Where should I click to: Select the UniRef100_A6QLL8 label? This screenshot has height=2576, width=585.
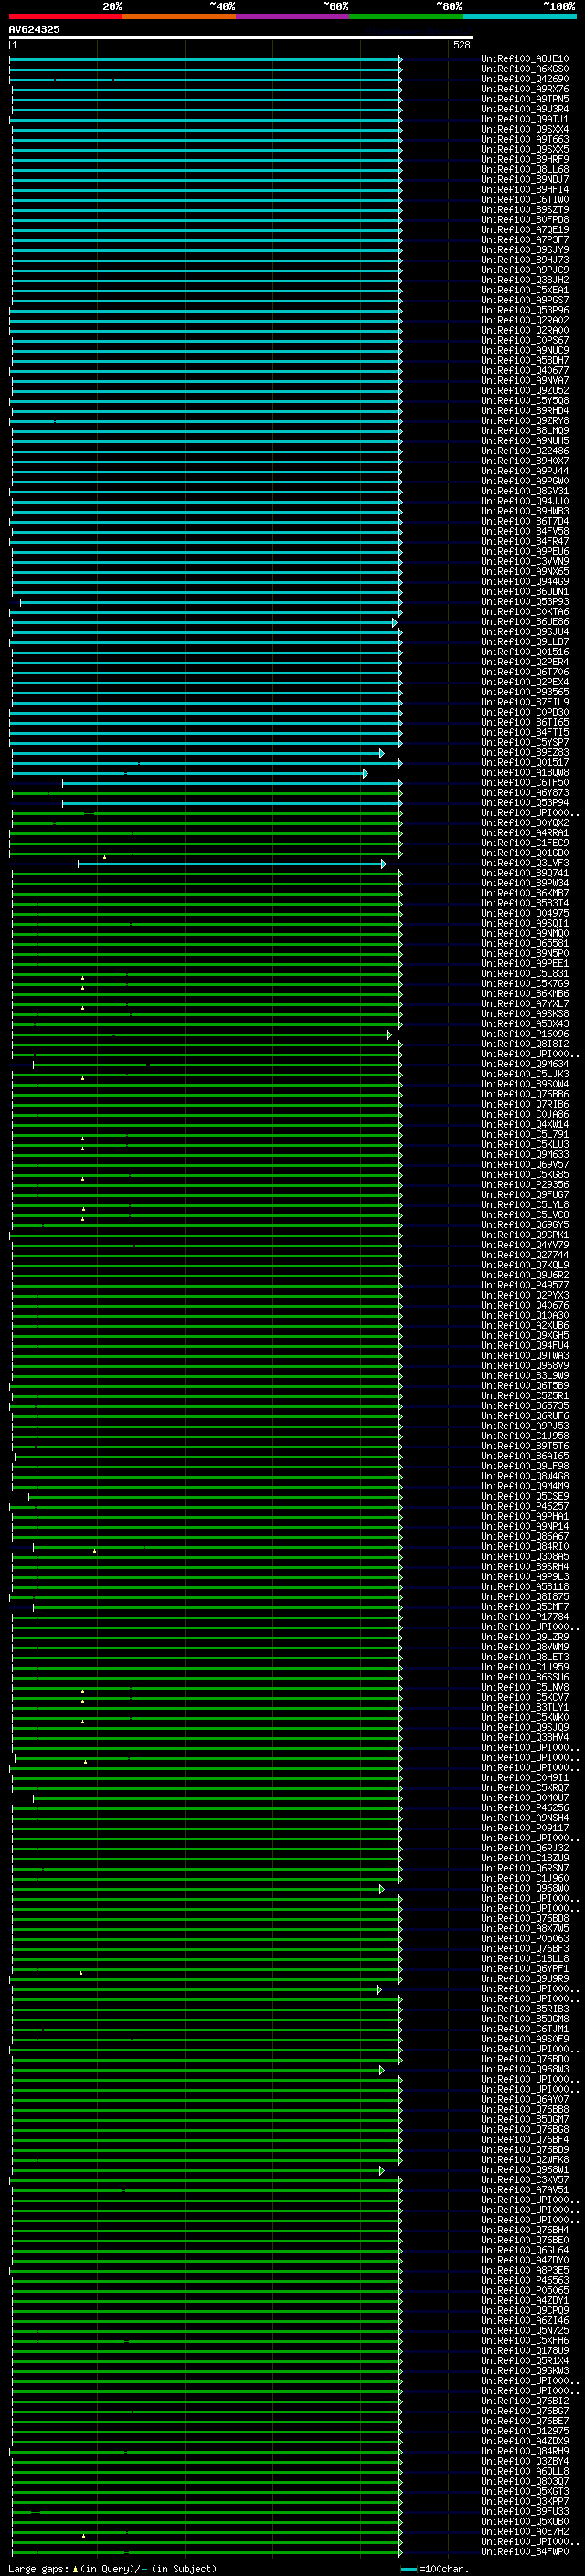(x=525, y=2471)
